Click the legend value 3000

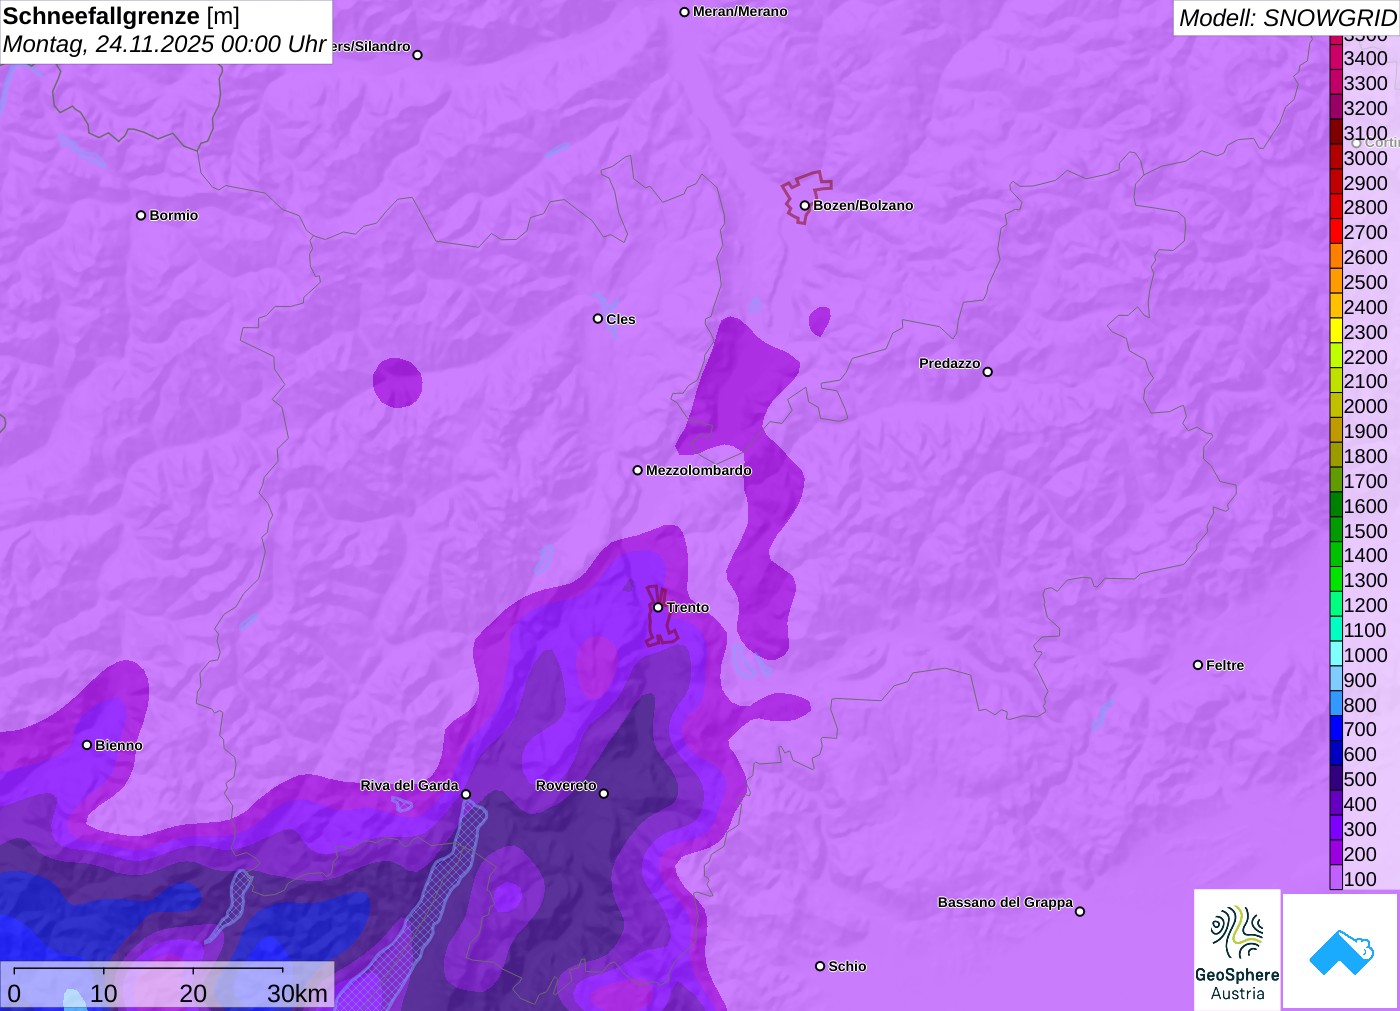pos(1366,158)
